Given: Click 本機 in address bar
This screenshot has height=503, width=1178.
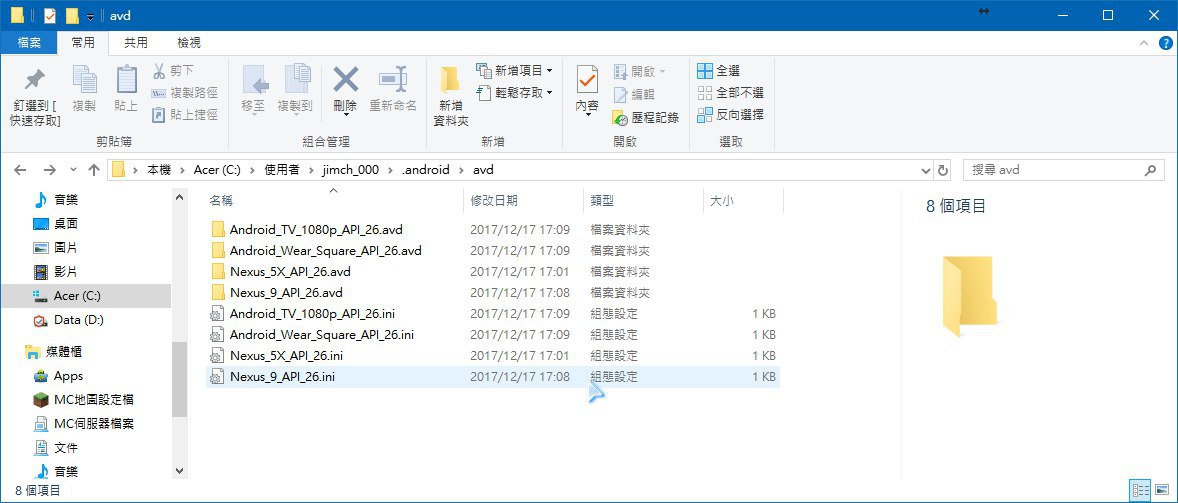Looking at the screenshot, I should point(159,170).
